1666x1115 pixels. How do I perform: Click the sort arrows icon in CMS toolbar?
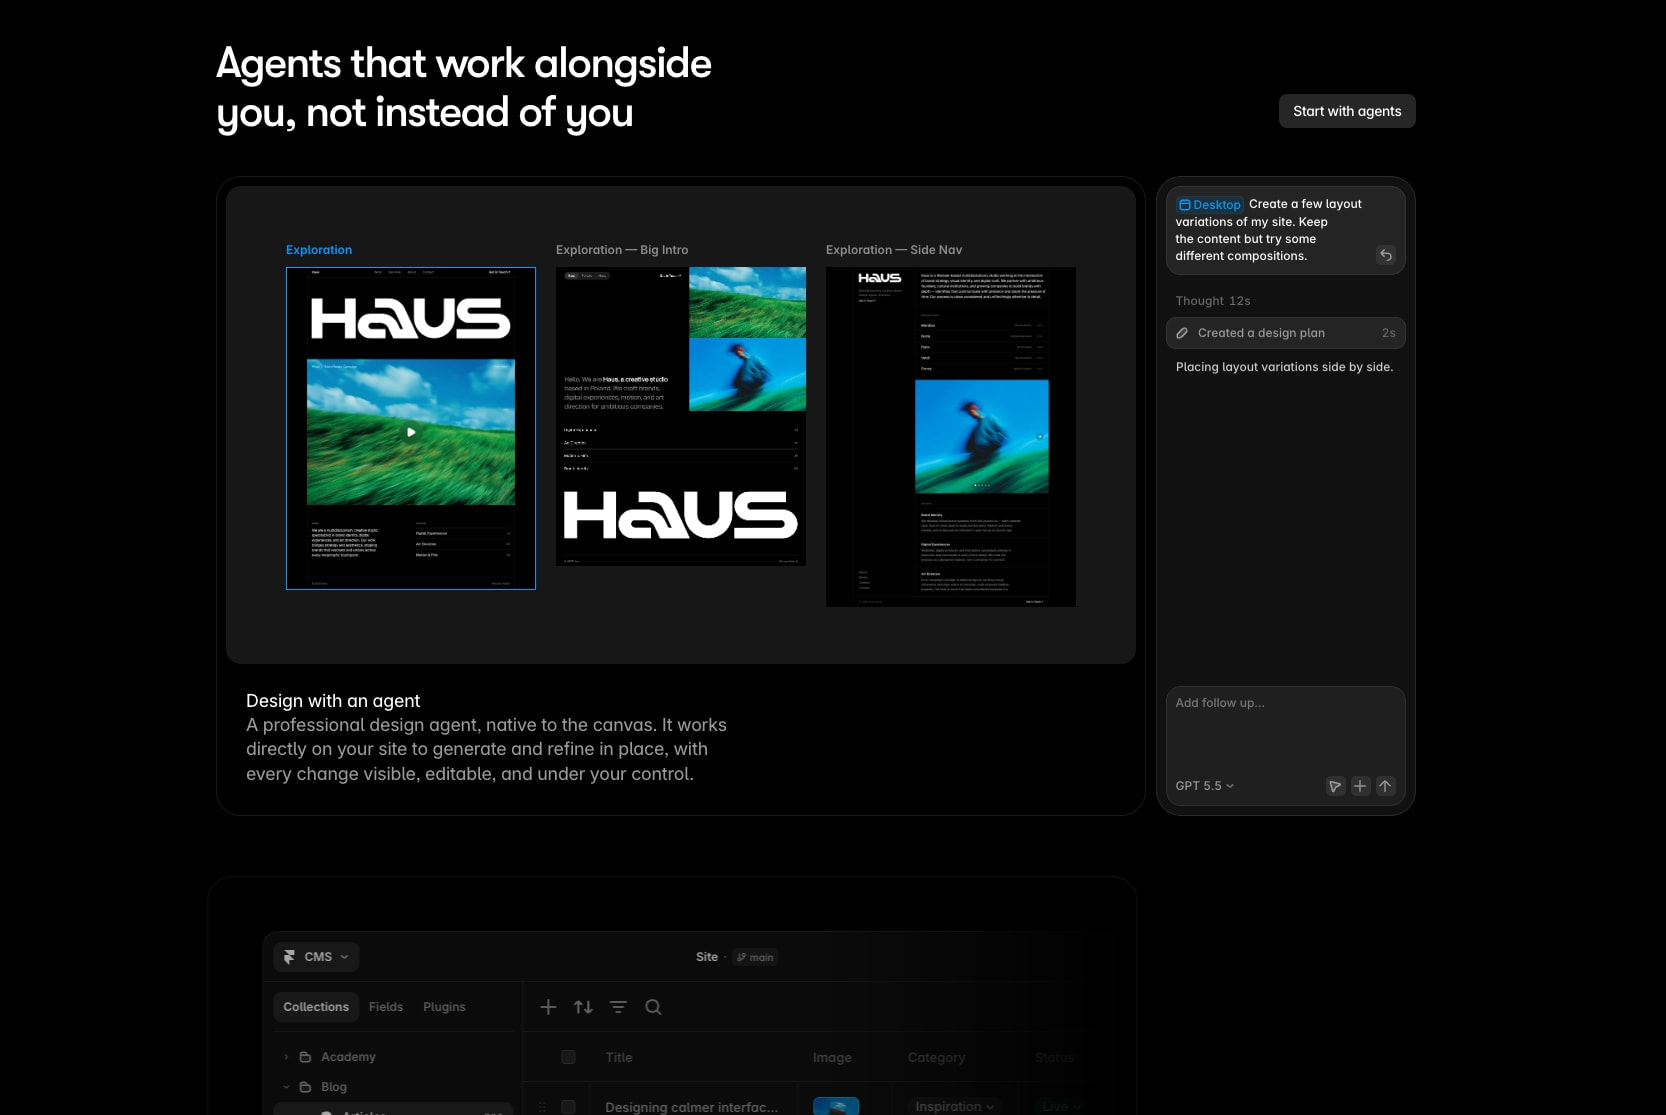point(583,1007)
